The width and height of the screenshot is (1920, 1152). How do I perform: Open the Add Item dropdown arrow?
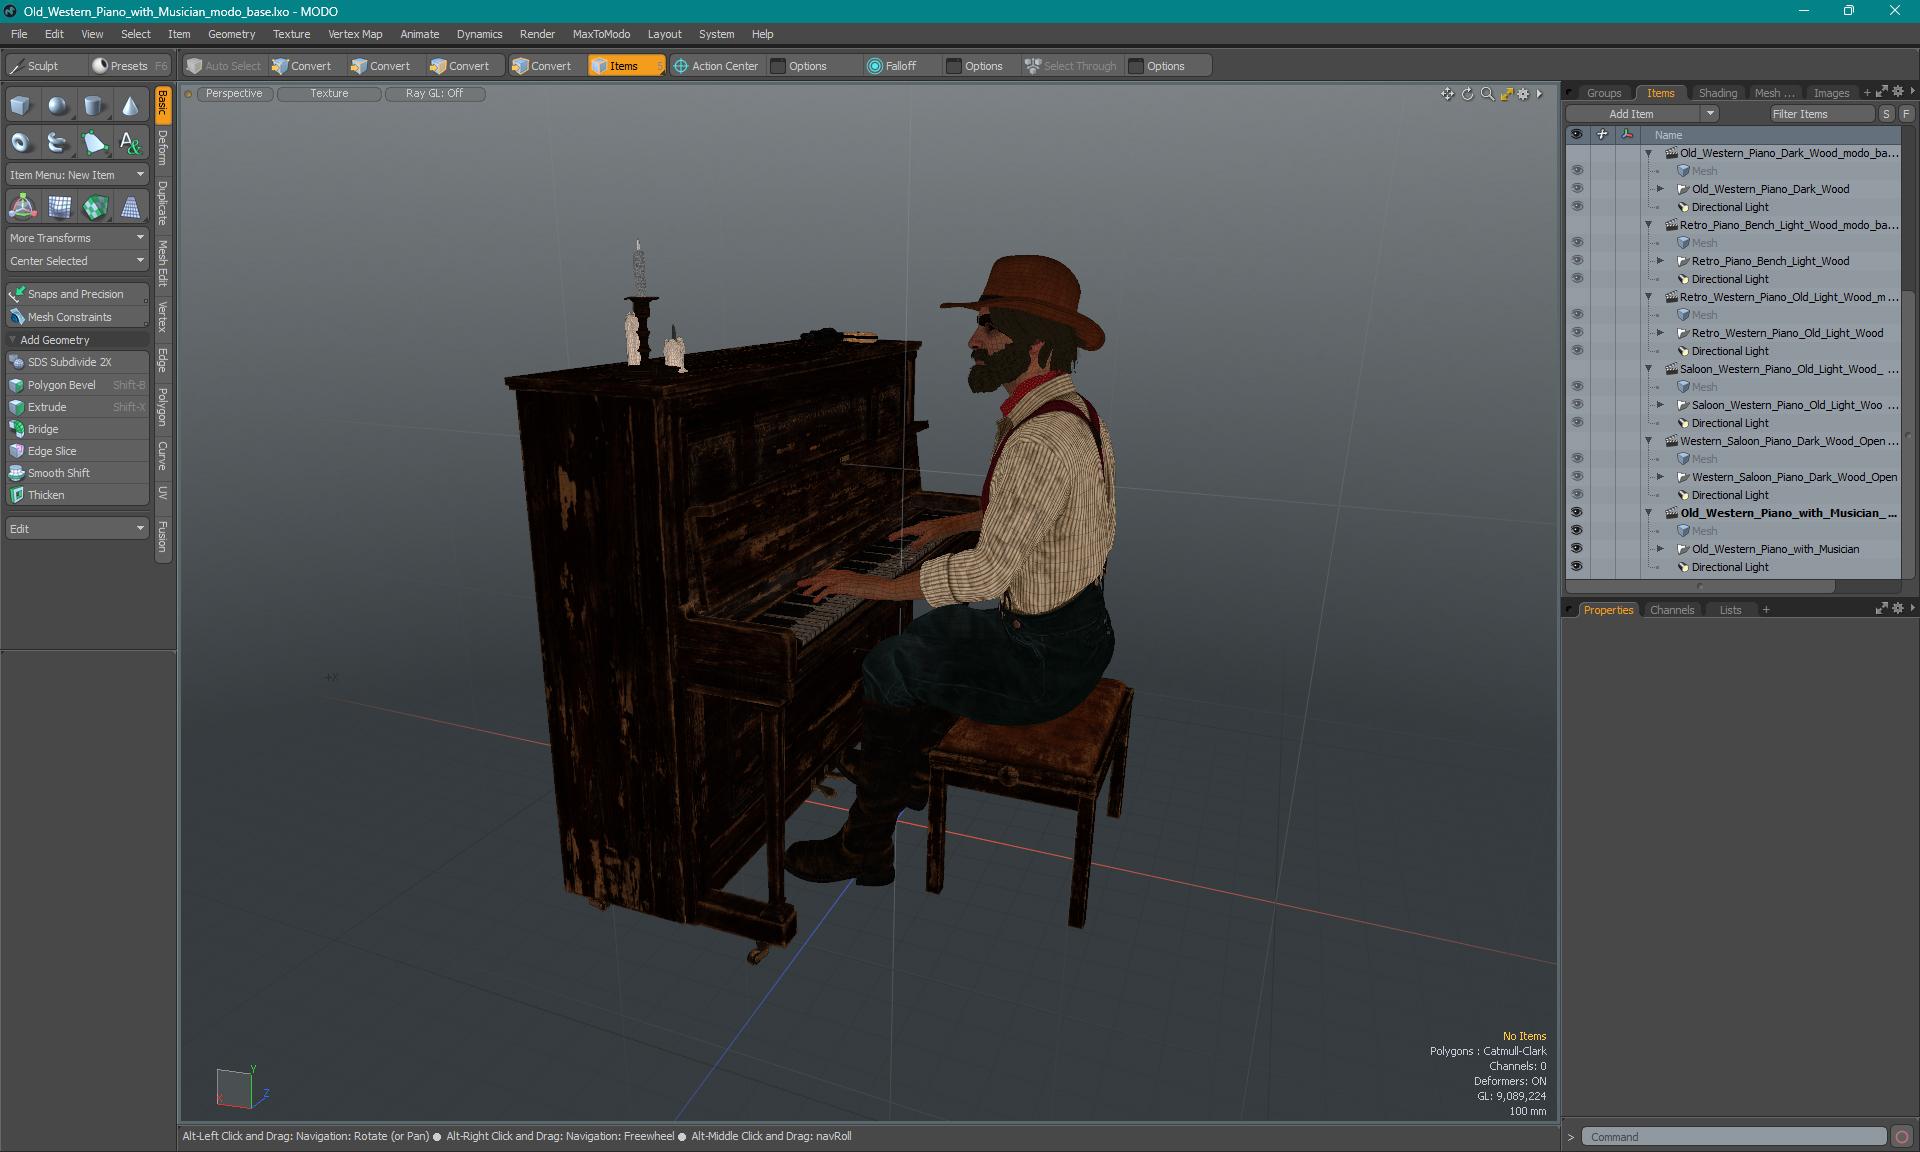pyautogui.click(x=1711, y=114)
